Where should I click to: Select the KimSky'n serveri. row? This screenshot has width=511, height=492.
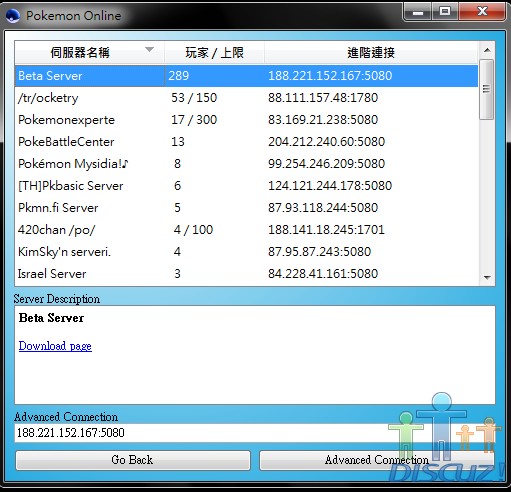pos(246,252)
